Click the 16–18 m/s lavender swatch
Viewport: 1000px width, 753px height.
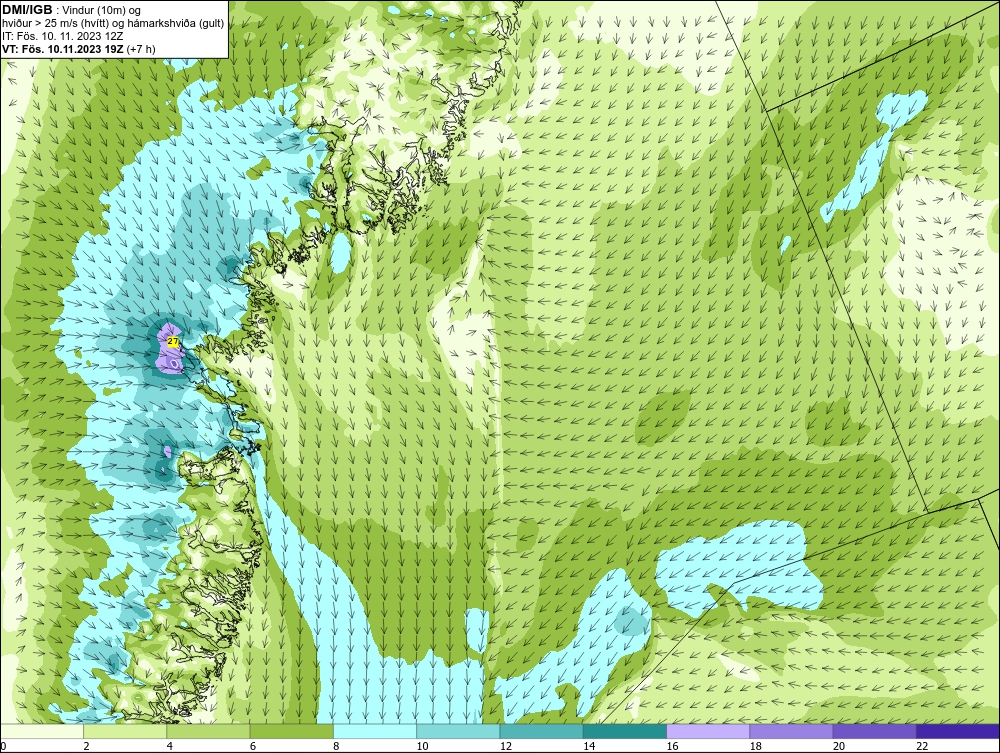tap(708, 731)
